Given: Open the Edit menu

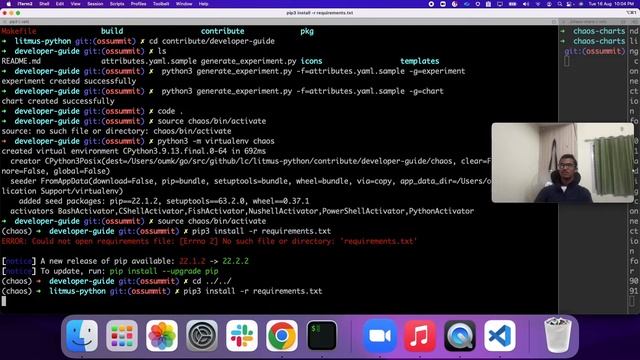Looking at the screenshot, I should tap(60, 4).
